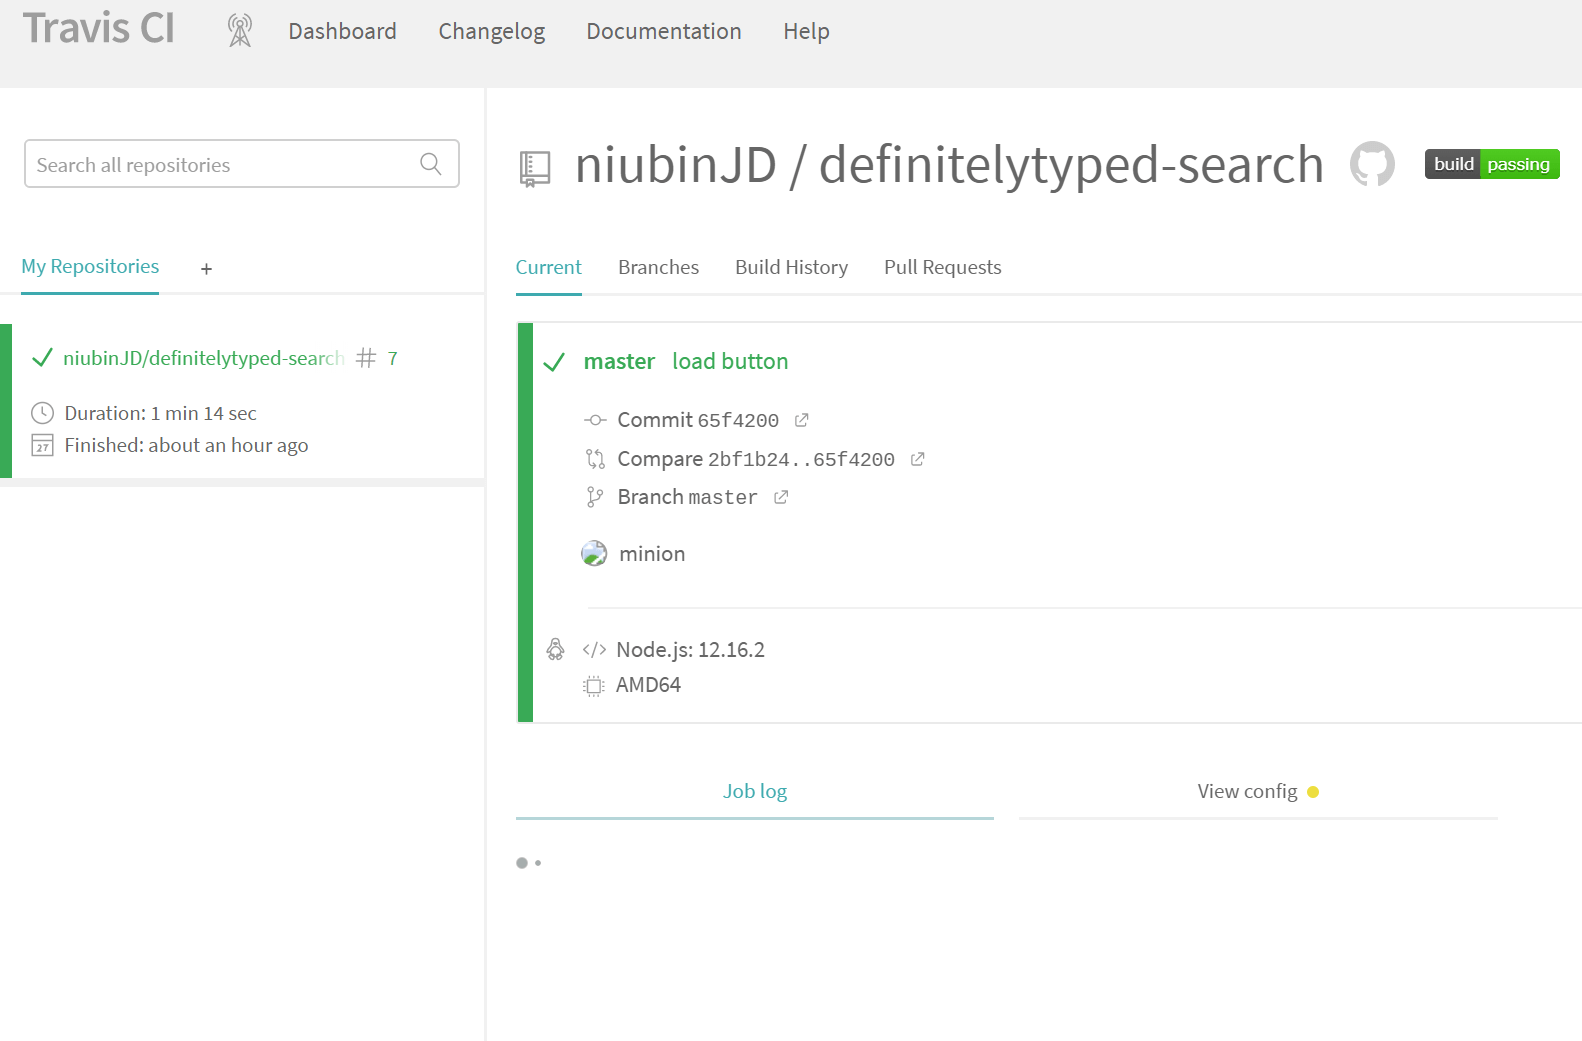Open the GitHub repository icon link
This screenshot has width=1582, height=1041.
(1372, 164)
